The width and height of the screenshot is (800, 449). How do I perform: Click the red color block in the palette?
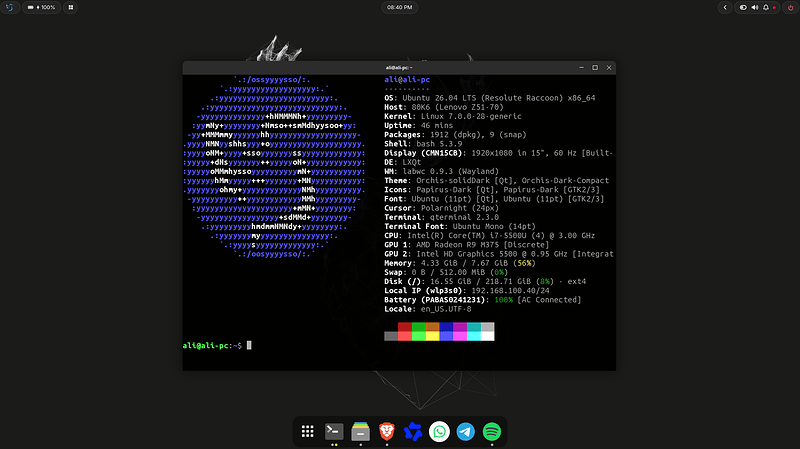coord(405,327)
